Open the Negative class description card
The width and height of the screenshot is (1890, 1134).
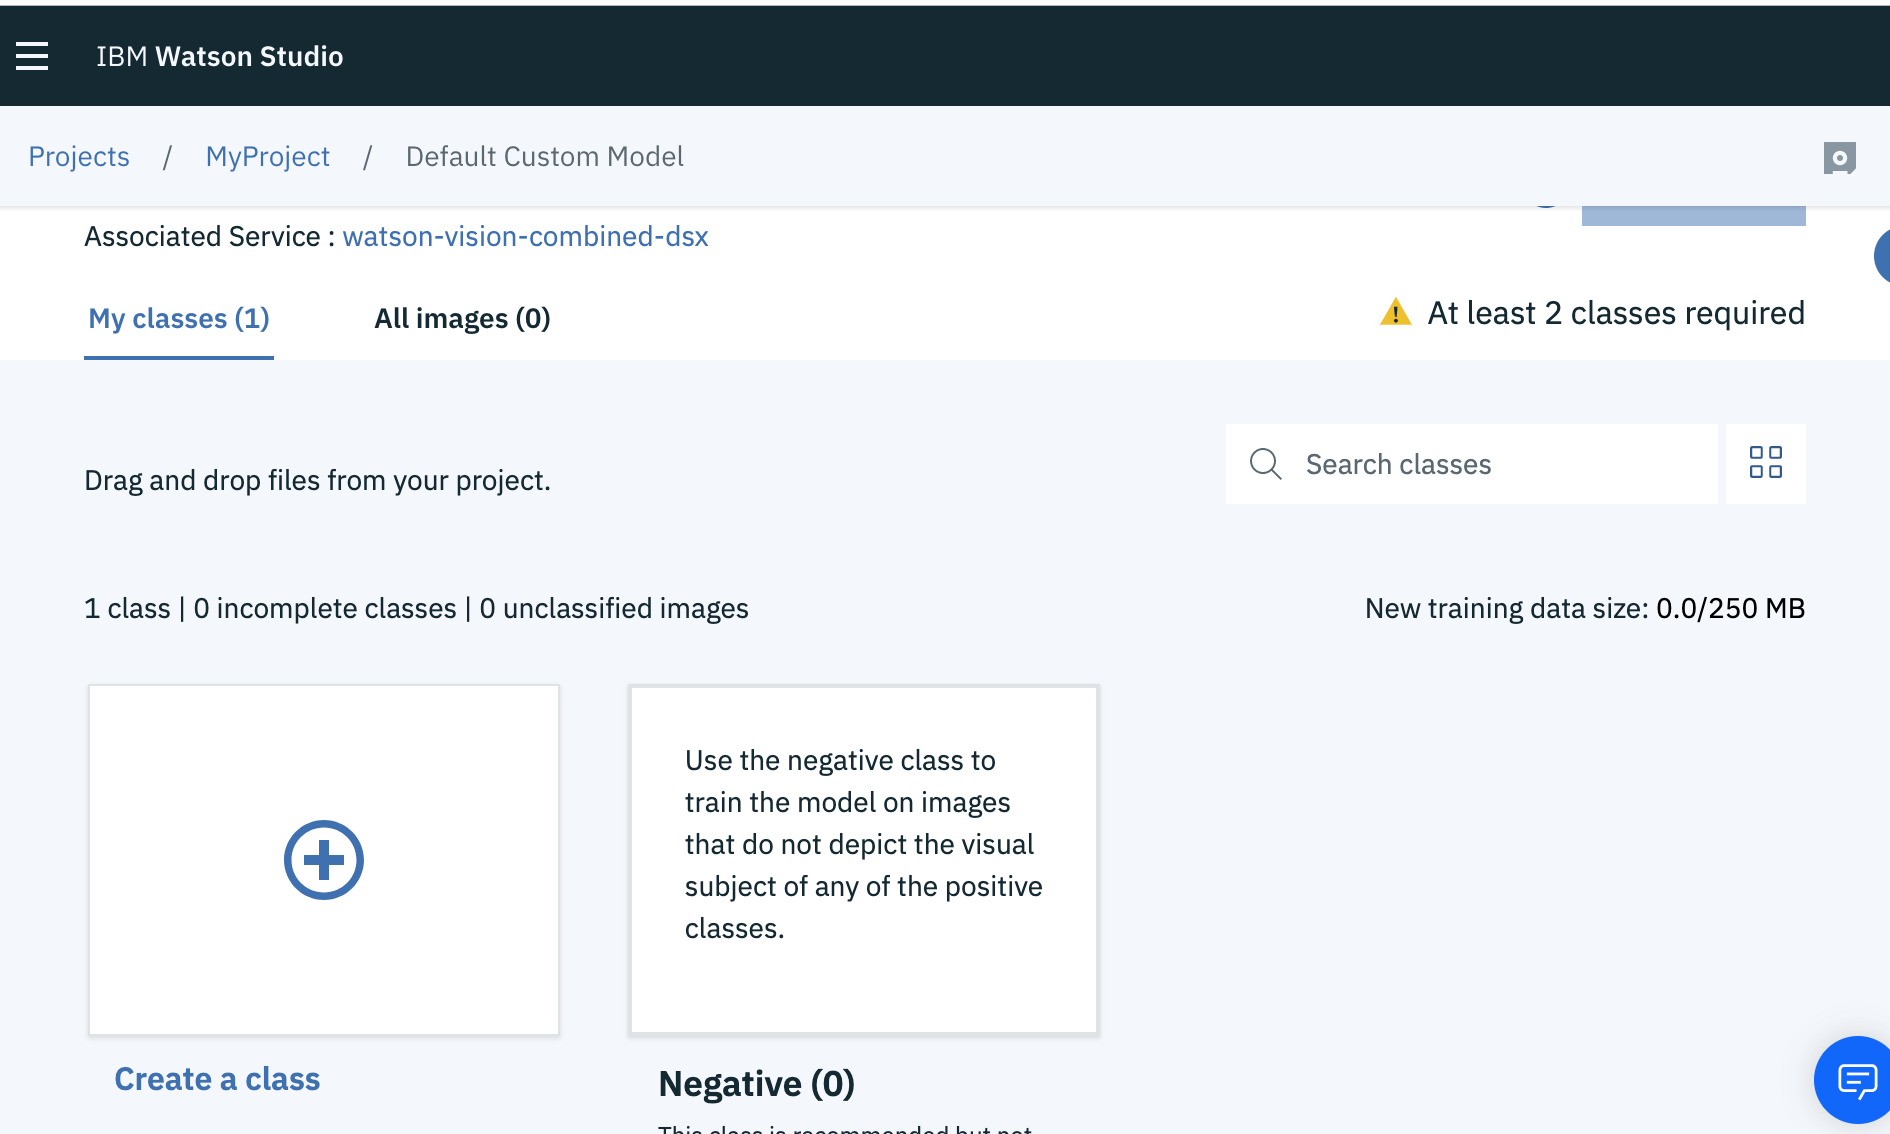tap(864, 860)
